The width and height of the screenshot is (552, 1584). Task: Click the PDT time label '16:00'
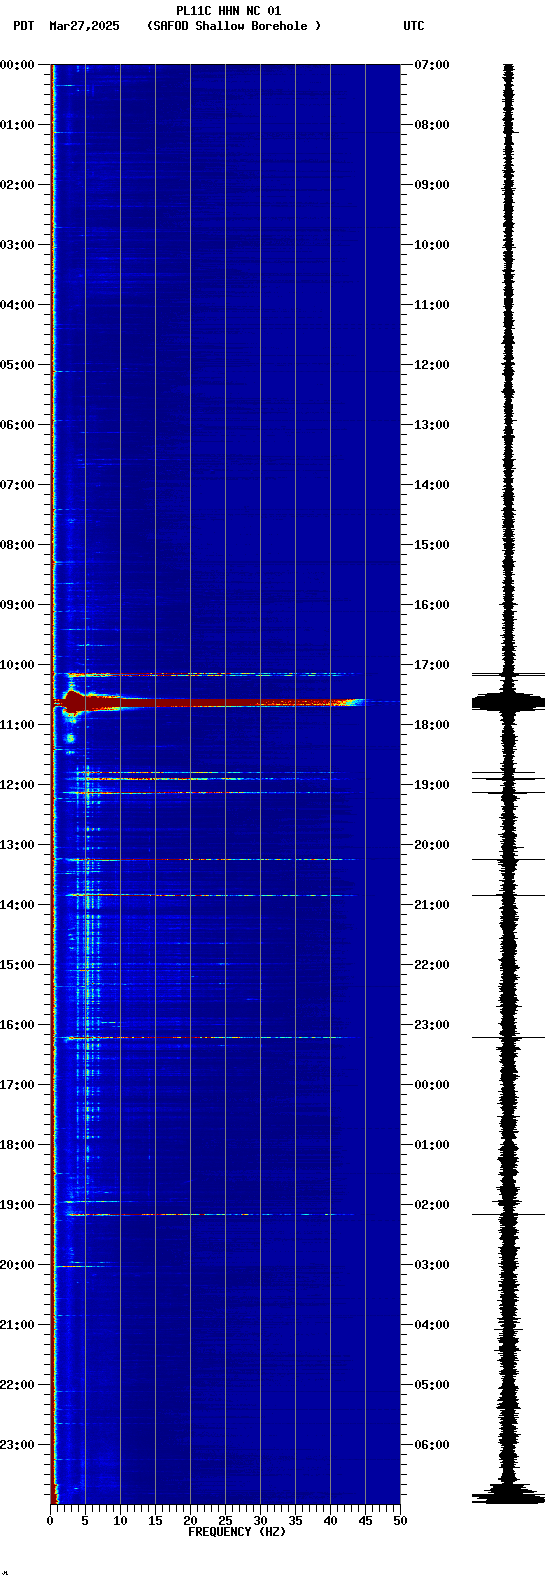pyautogui.click(x=18, y=1025)
